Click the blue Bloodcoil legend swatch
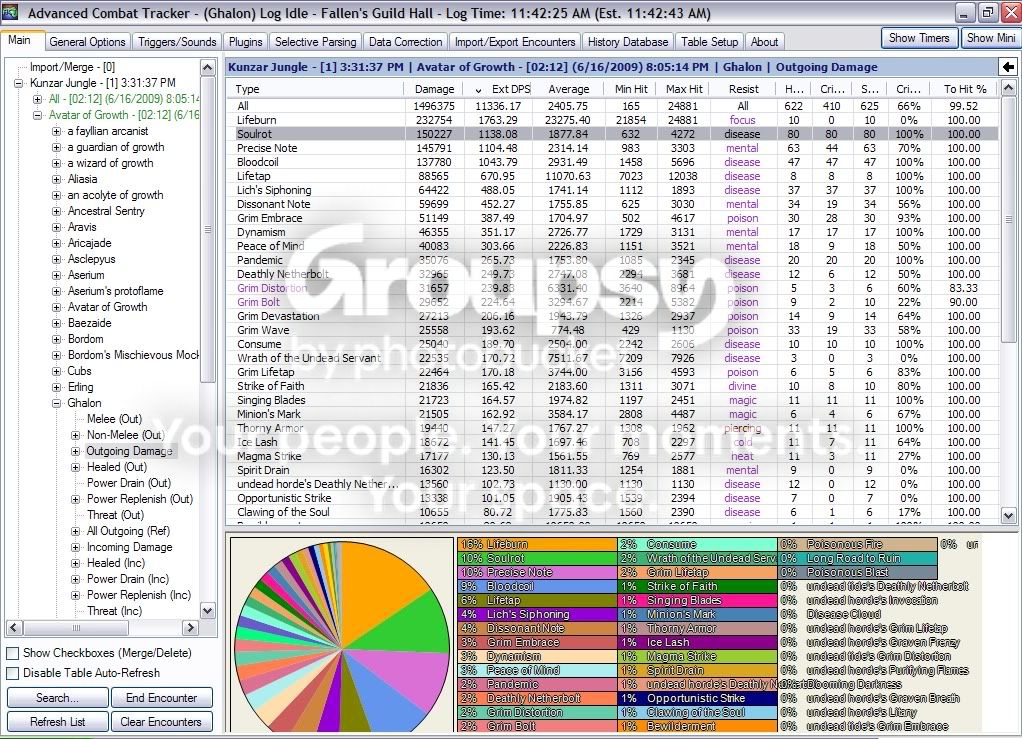The height and width of the screenshot is (739, 1022). pyautogui.click(x=537, y=587)
